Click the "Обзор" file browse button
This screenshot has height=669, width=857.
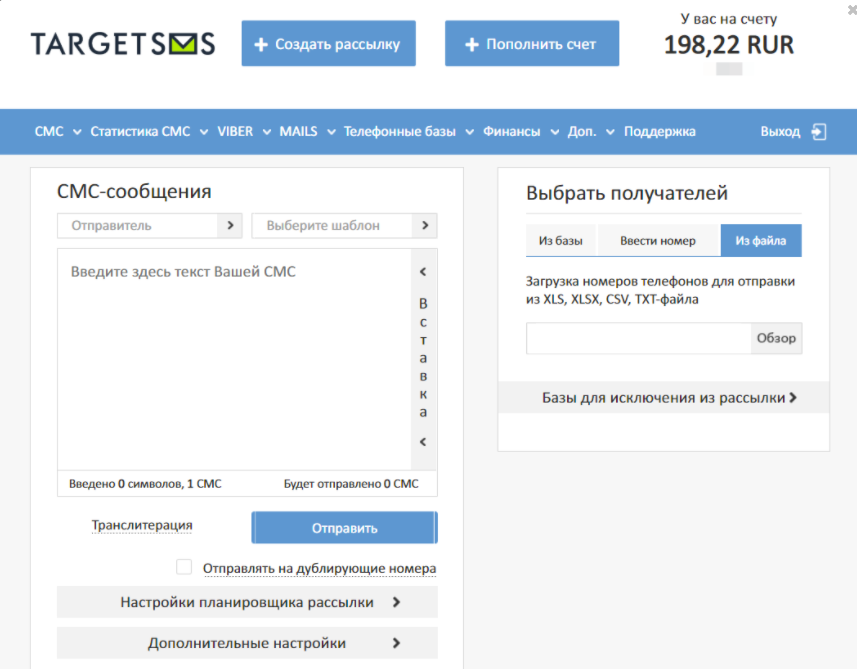coord(776,338)
